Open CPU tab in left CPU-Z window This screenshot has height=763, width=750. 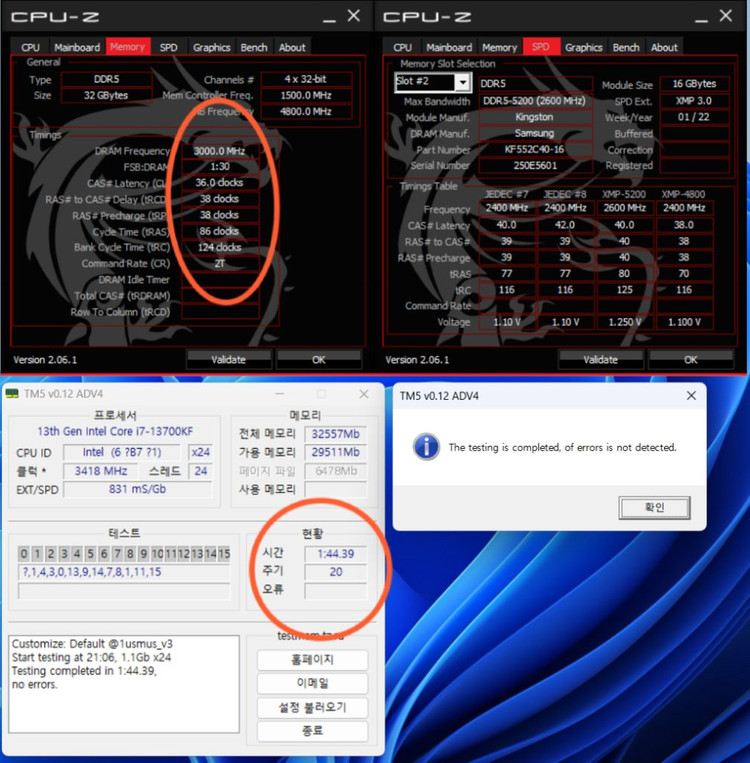coord(30,47)
